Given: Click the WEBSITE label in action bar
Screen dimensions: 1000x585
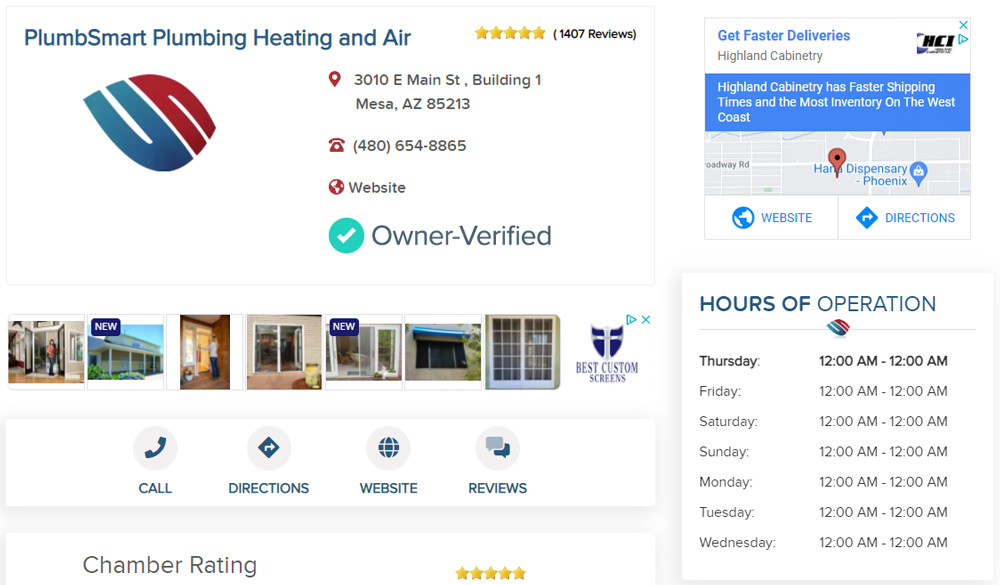Looking at the screenshot, I should 388,488.
